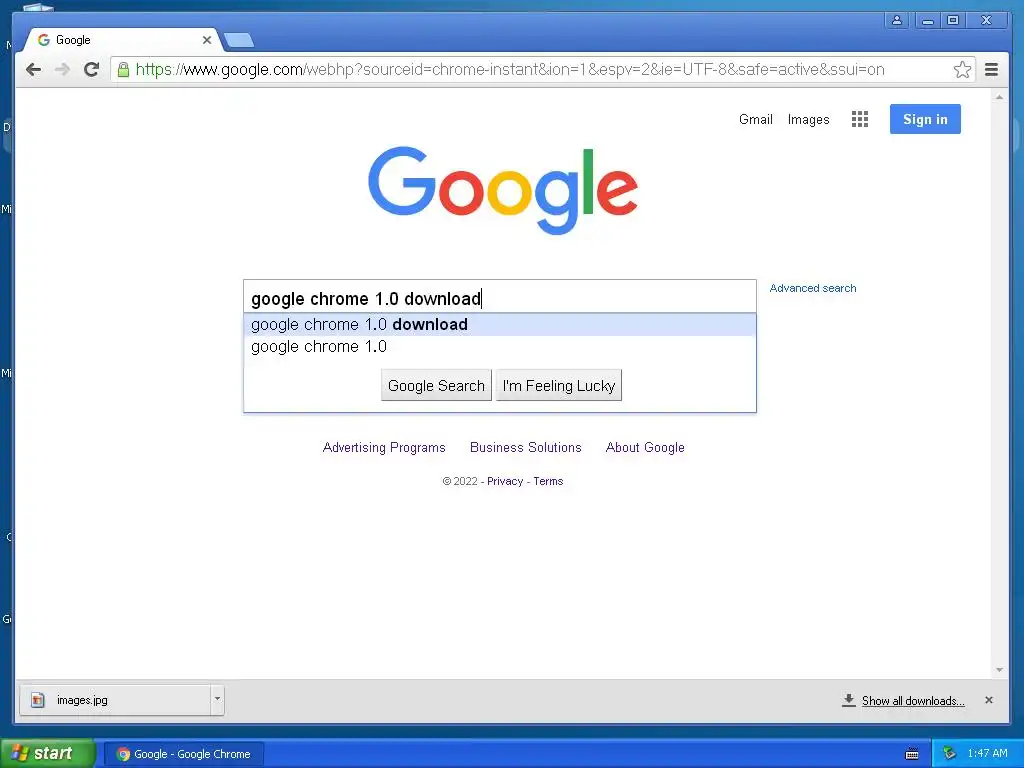
Task: Click in the Google search box
Action: pos(500,297)
